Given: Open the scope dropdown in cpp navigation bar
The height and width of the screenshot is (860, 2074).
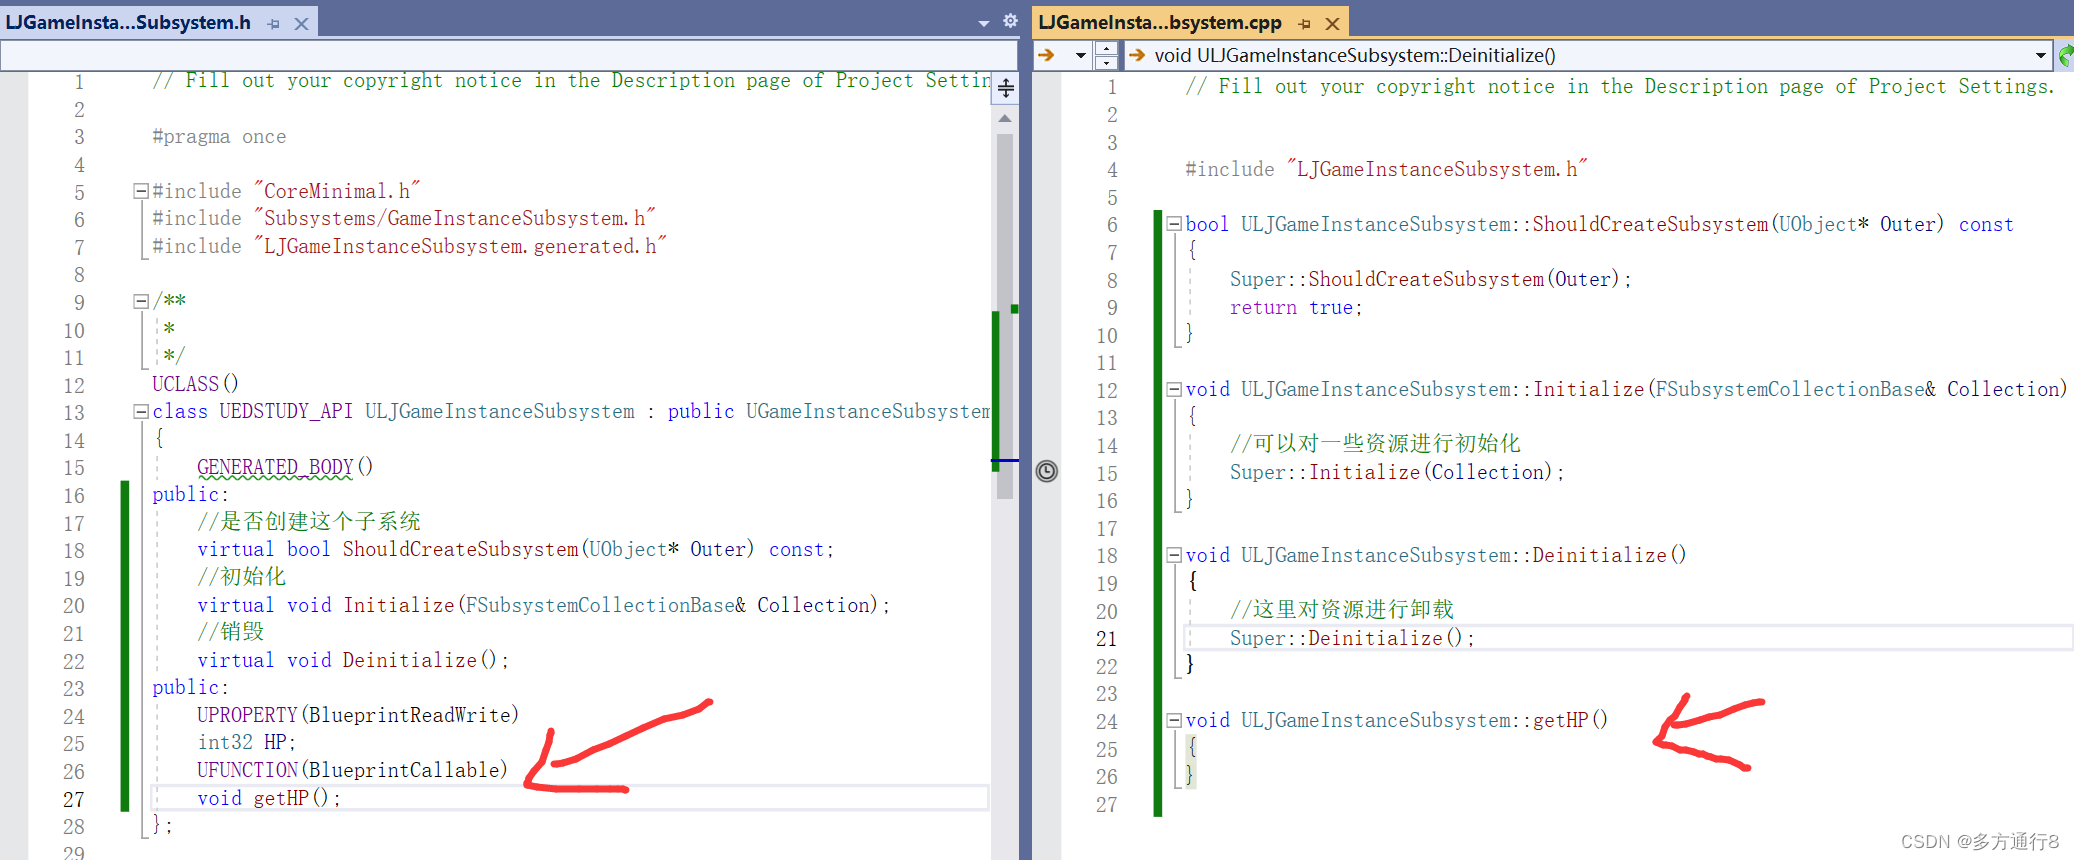Looking at the screenshot, I should click(1080, 55).
